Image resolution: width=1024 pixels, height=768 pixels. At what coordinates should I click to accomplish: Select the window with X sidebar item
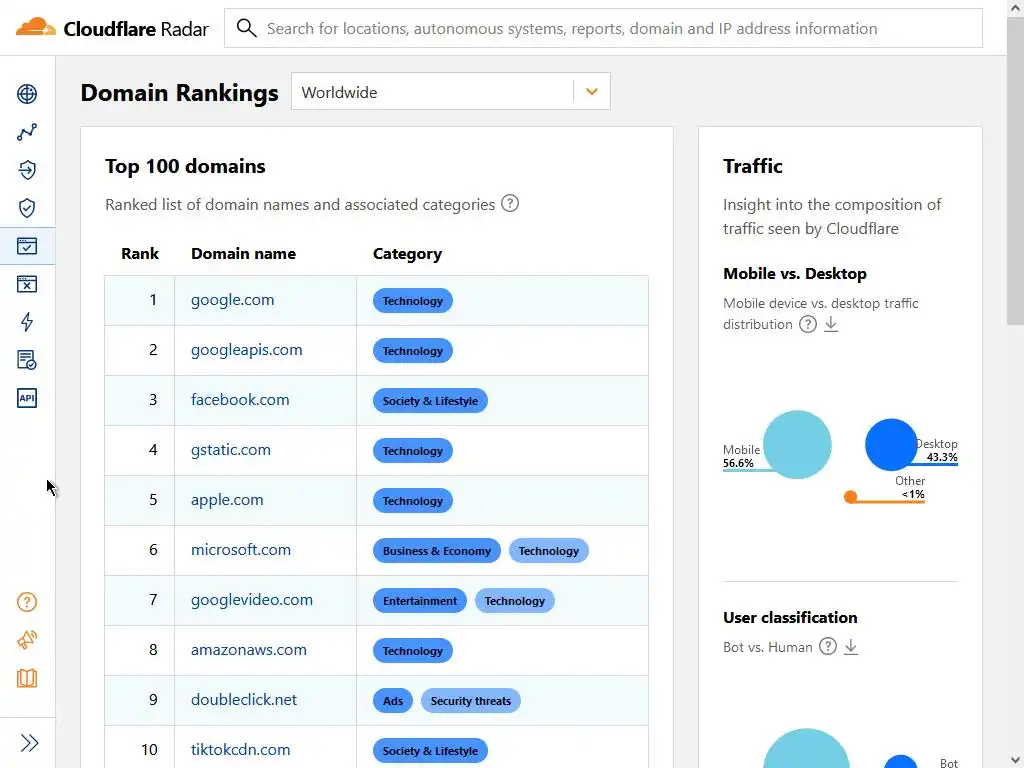27,284
